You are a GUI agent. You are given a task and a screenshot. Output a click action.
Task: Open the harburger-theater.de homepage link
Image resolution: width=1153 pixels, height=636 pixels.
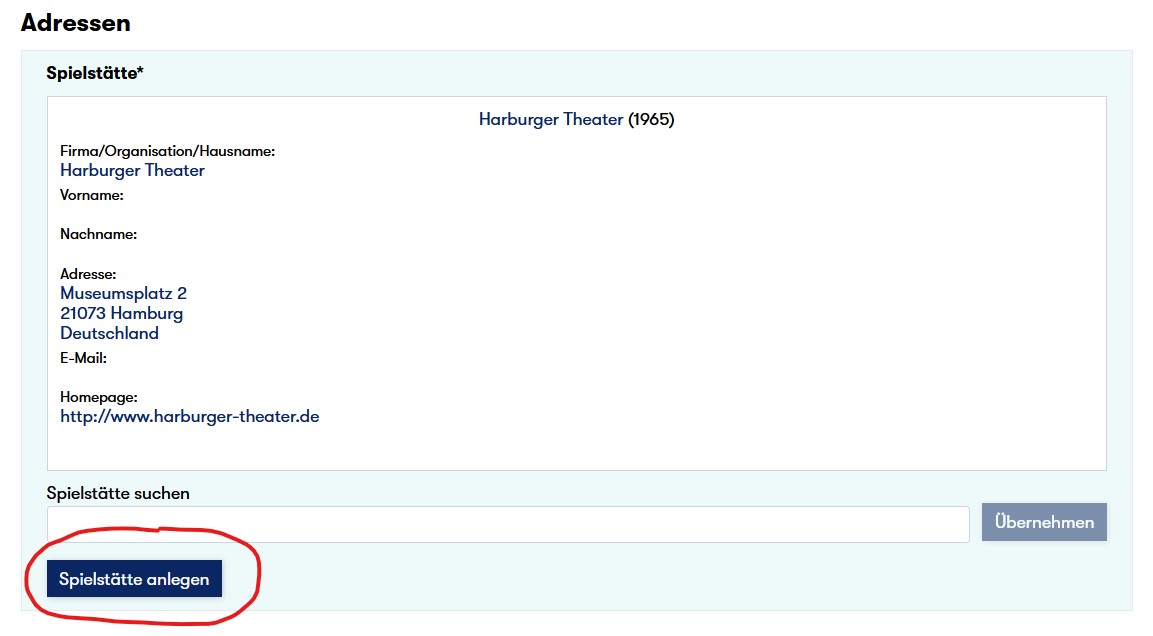pos(190,416)
